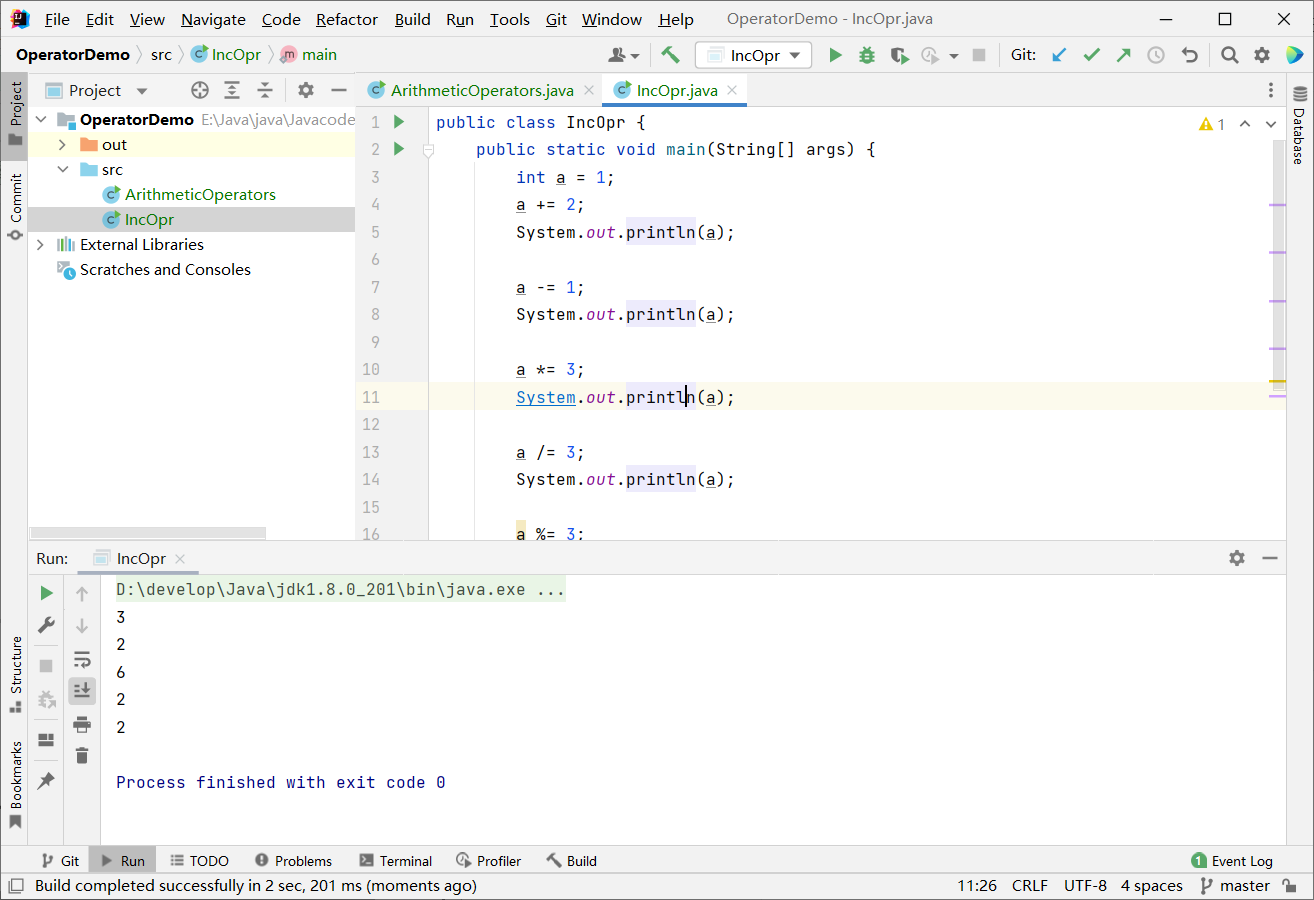Open the user account dropdown in toolbar

(624, 55)
